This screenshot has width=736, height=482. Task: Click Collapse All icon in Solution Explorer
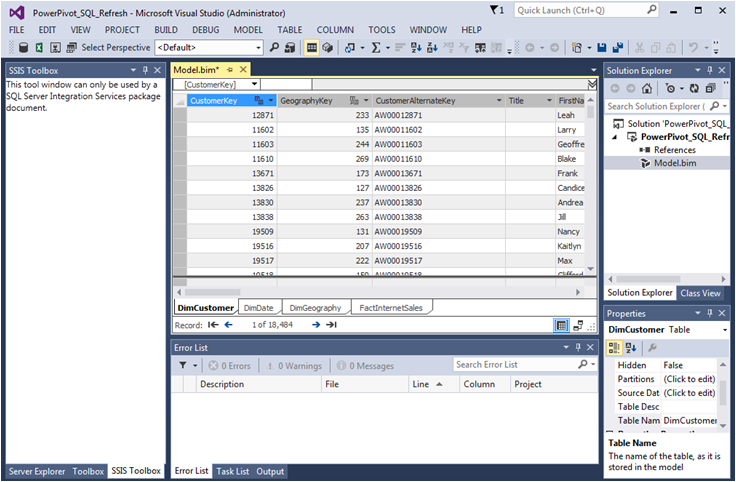711,88
